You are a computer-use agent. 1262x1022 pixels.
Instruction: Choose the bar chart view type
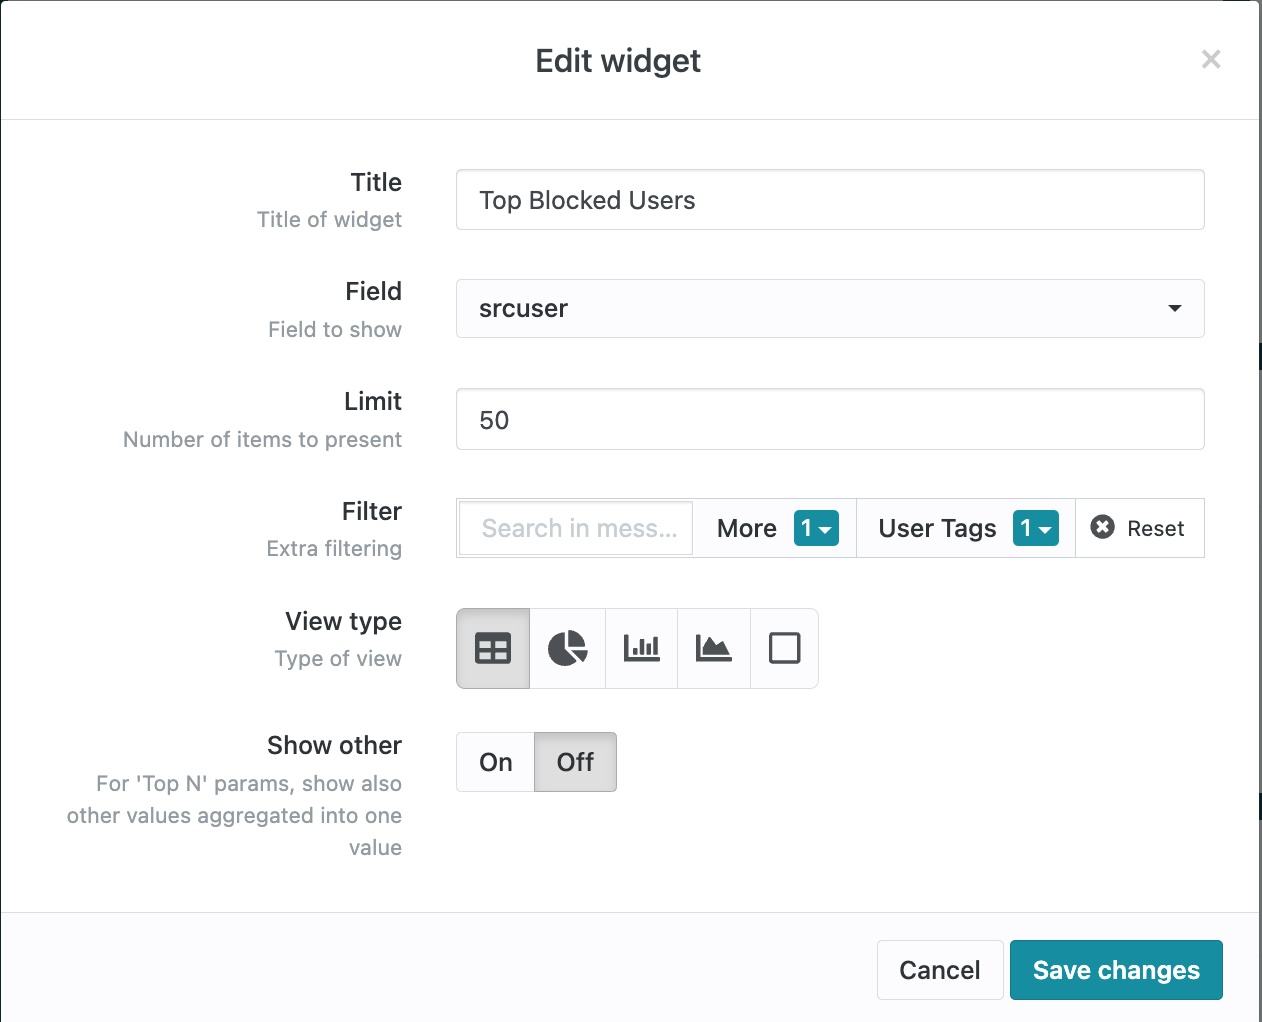pos(640,648)
